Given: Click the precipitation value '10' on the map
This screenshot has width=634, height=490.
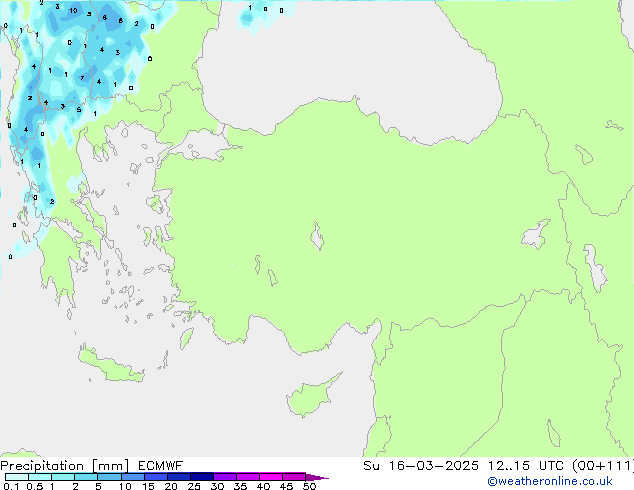Looking at the screenshot, I should [x=73, y=11].
